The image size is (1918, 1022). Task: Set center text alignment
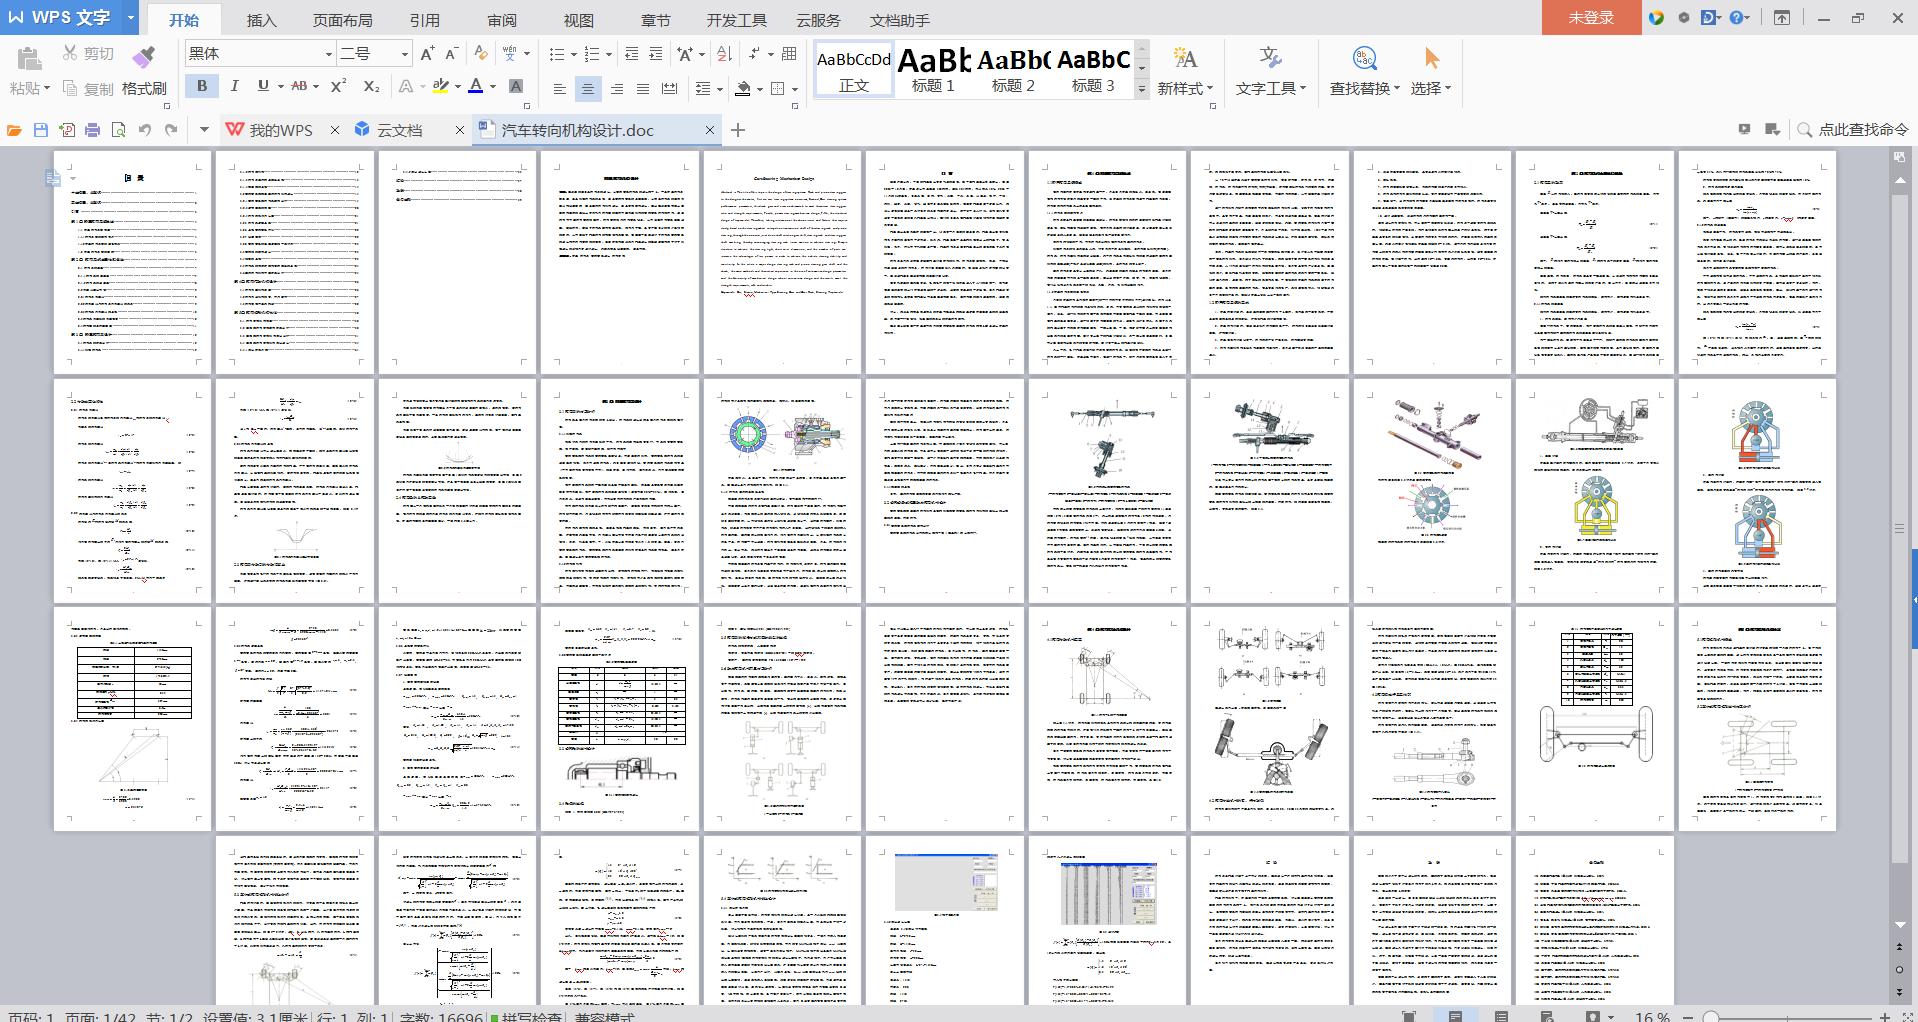(x=588, y=89)
